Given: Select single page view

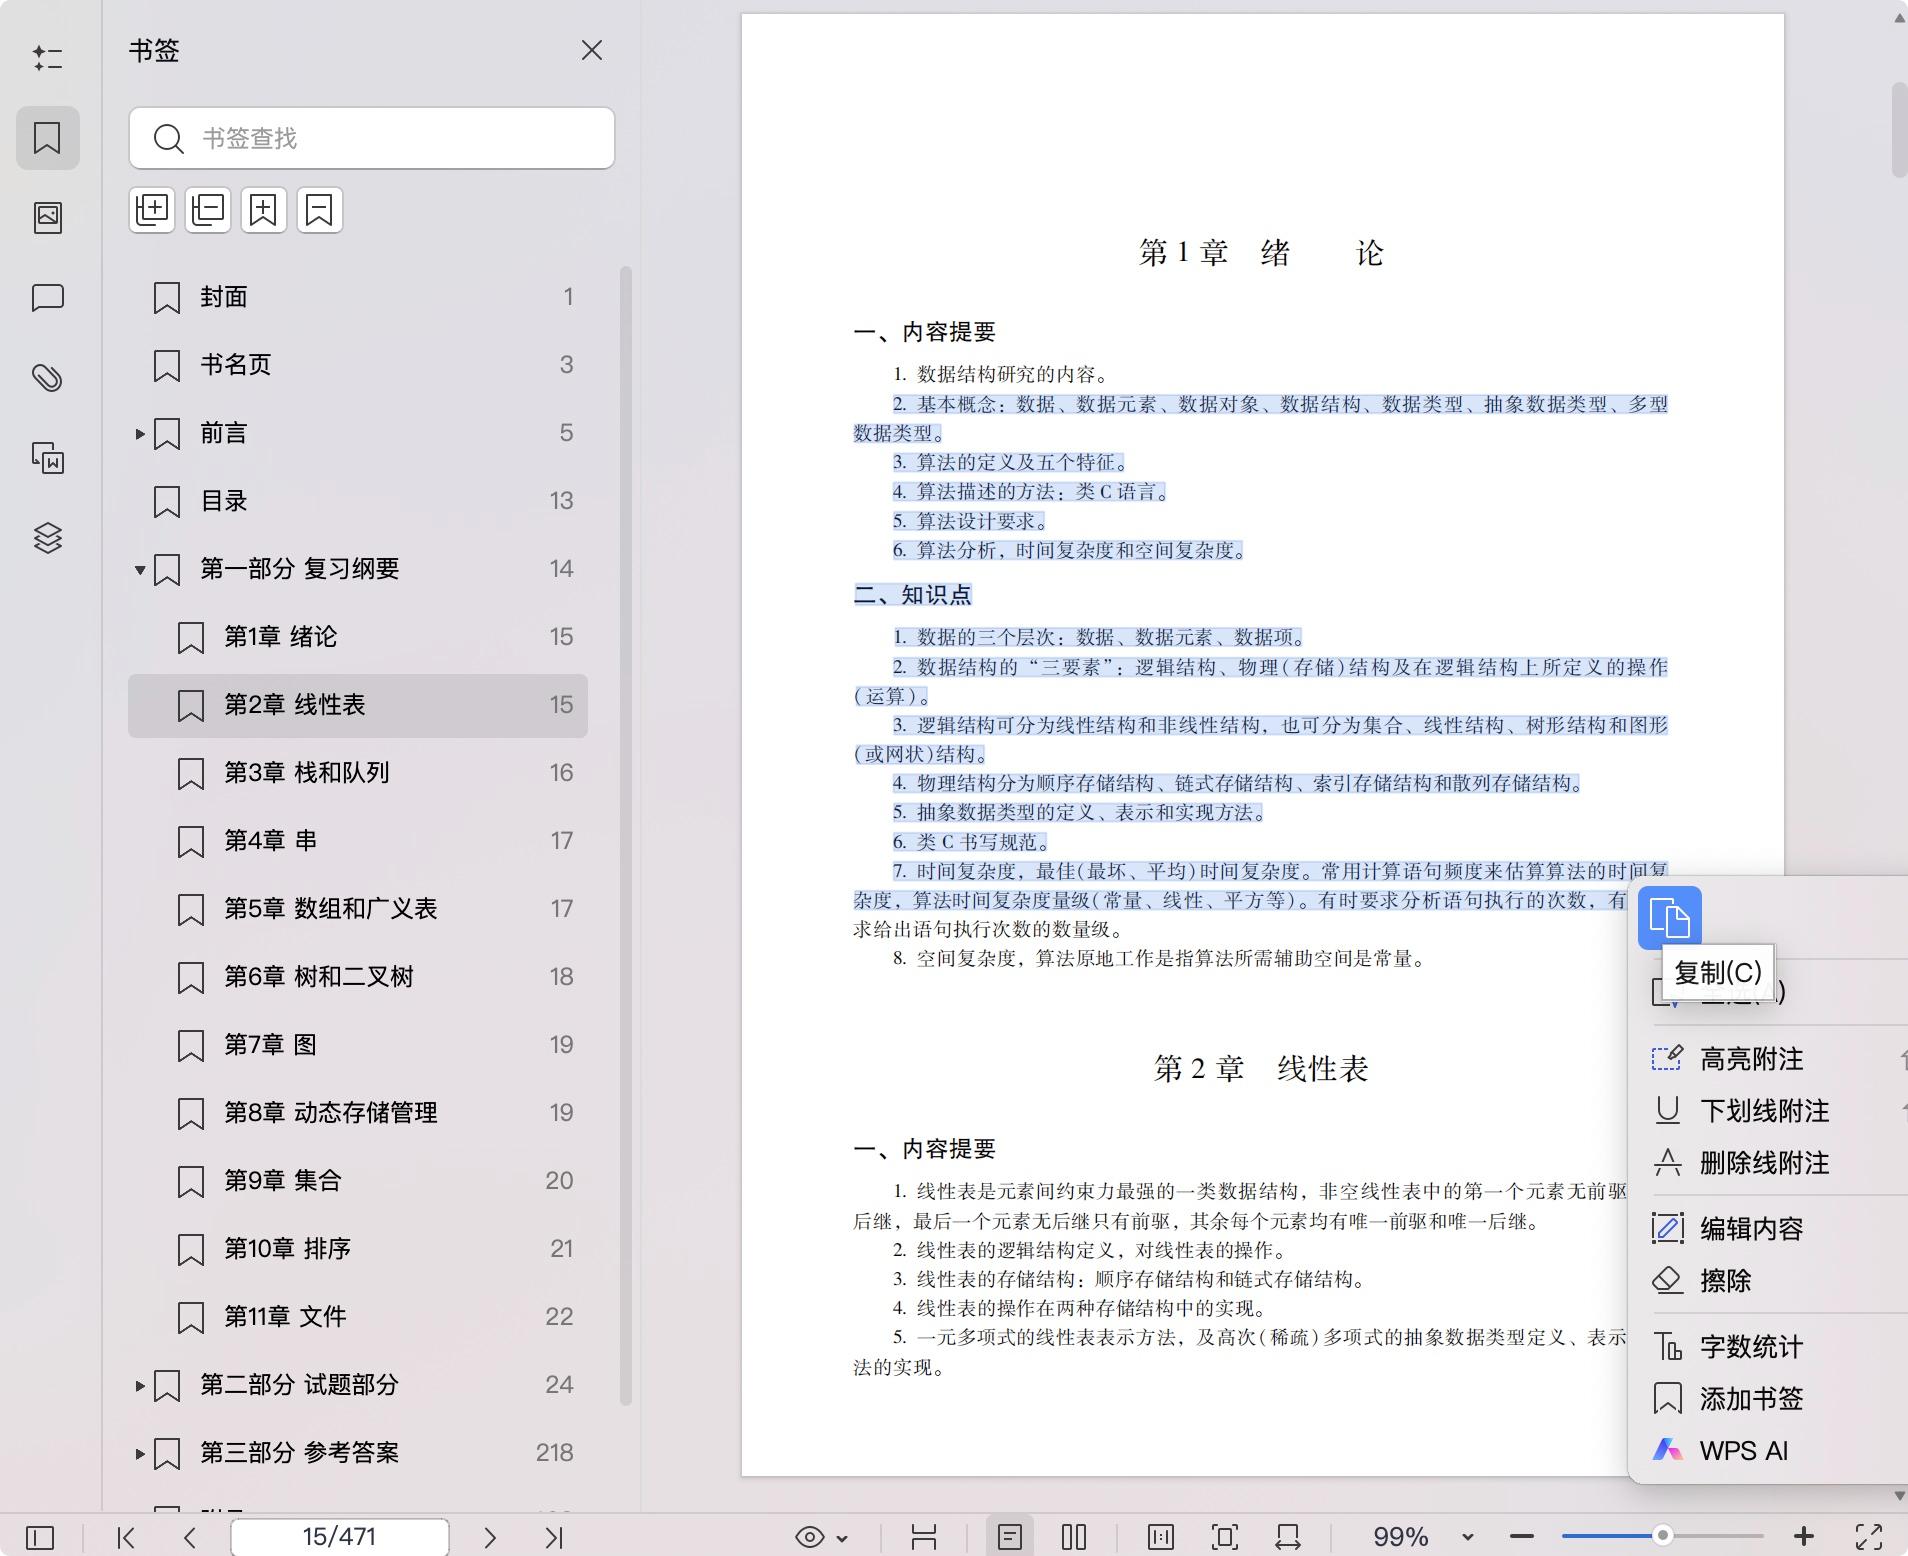Looking at the screenshot, I should 1010,1537.
